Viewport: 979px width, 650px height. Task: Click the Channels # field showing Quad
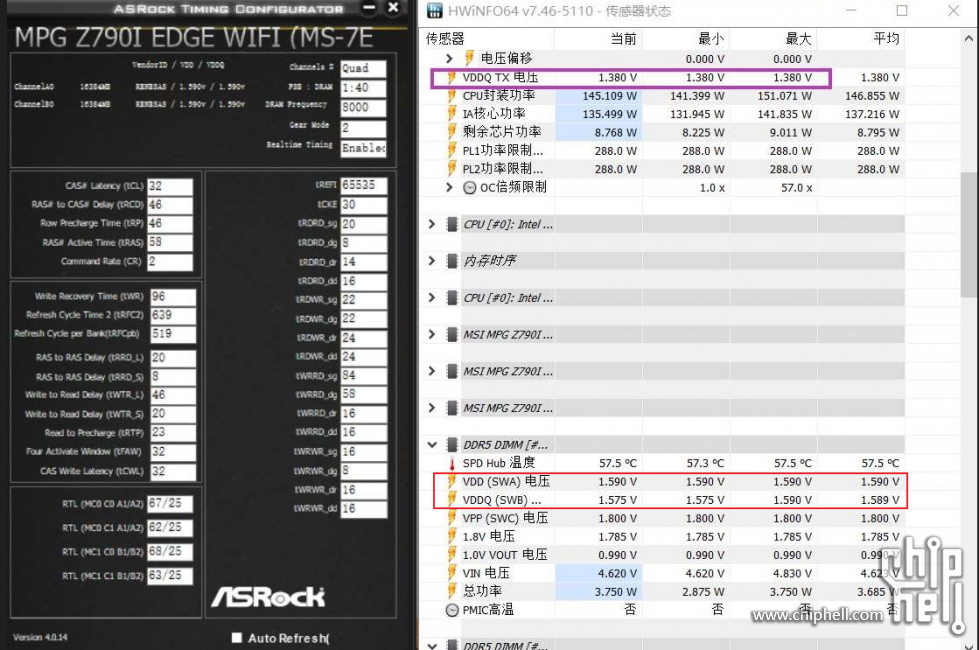click(x=363, y=68)
